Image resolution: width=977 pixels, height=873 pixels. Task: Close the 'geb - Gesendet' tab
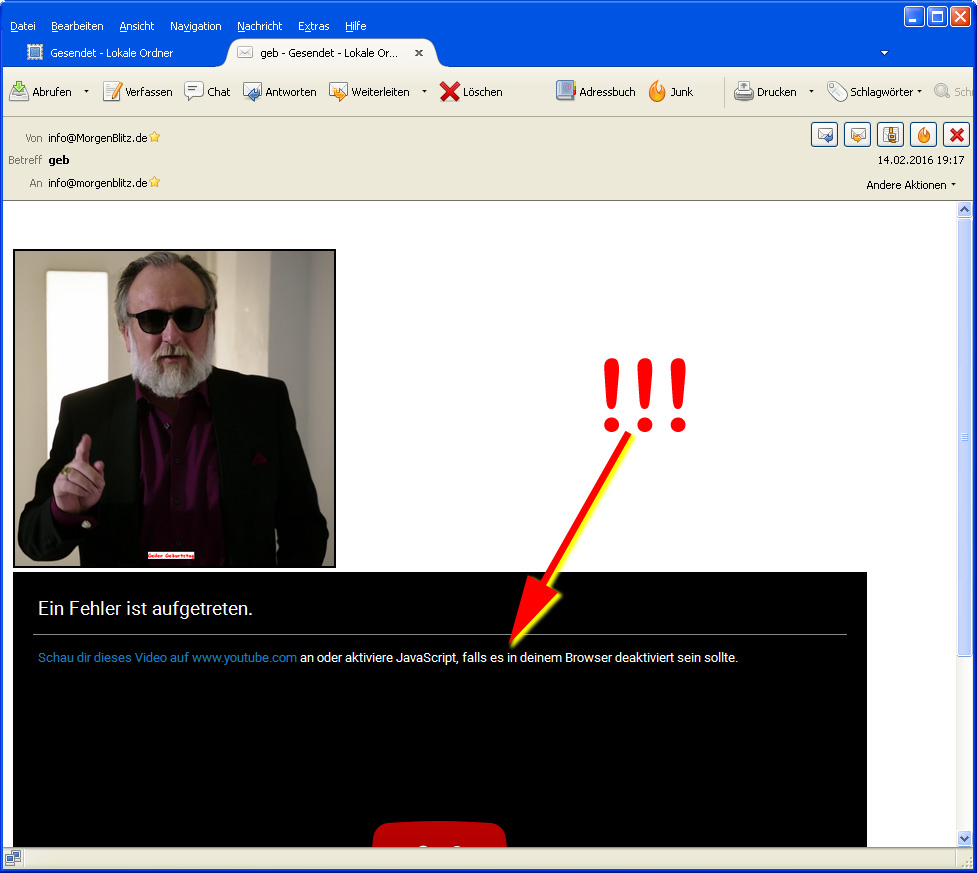pyautogui.click(x=419, y=53)
